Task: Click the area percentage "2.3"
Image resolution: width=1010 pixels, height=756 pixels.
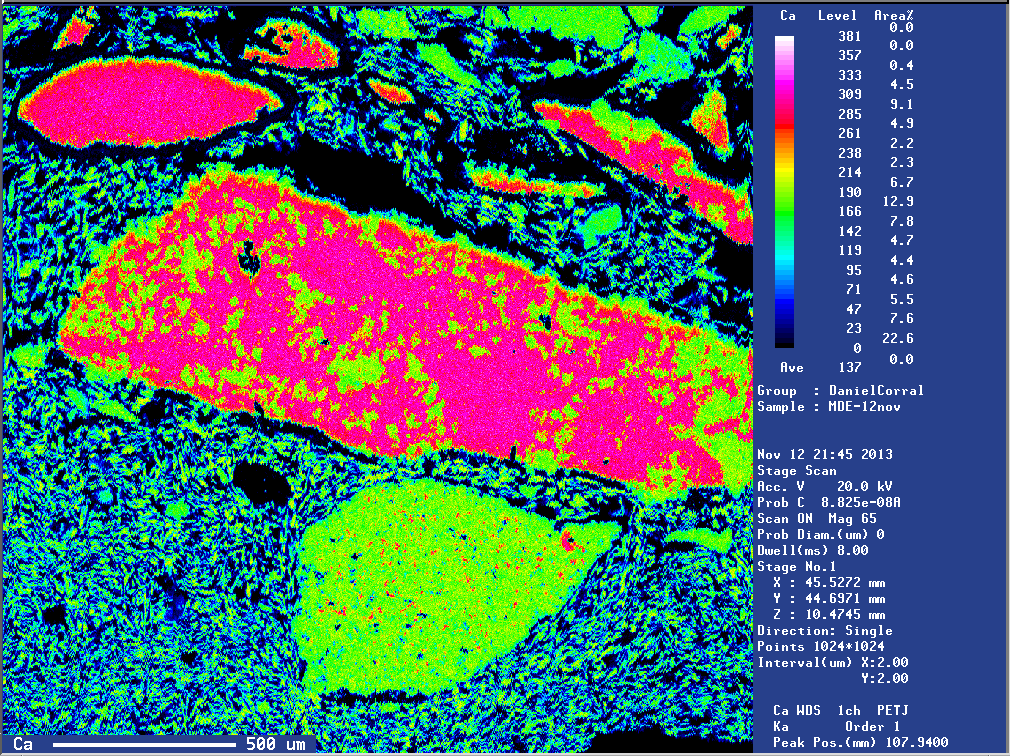Action: coord(901,162)
